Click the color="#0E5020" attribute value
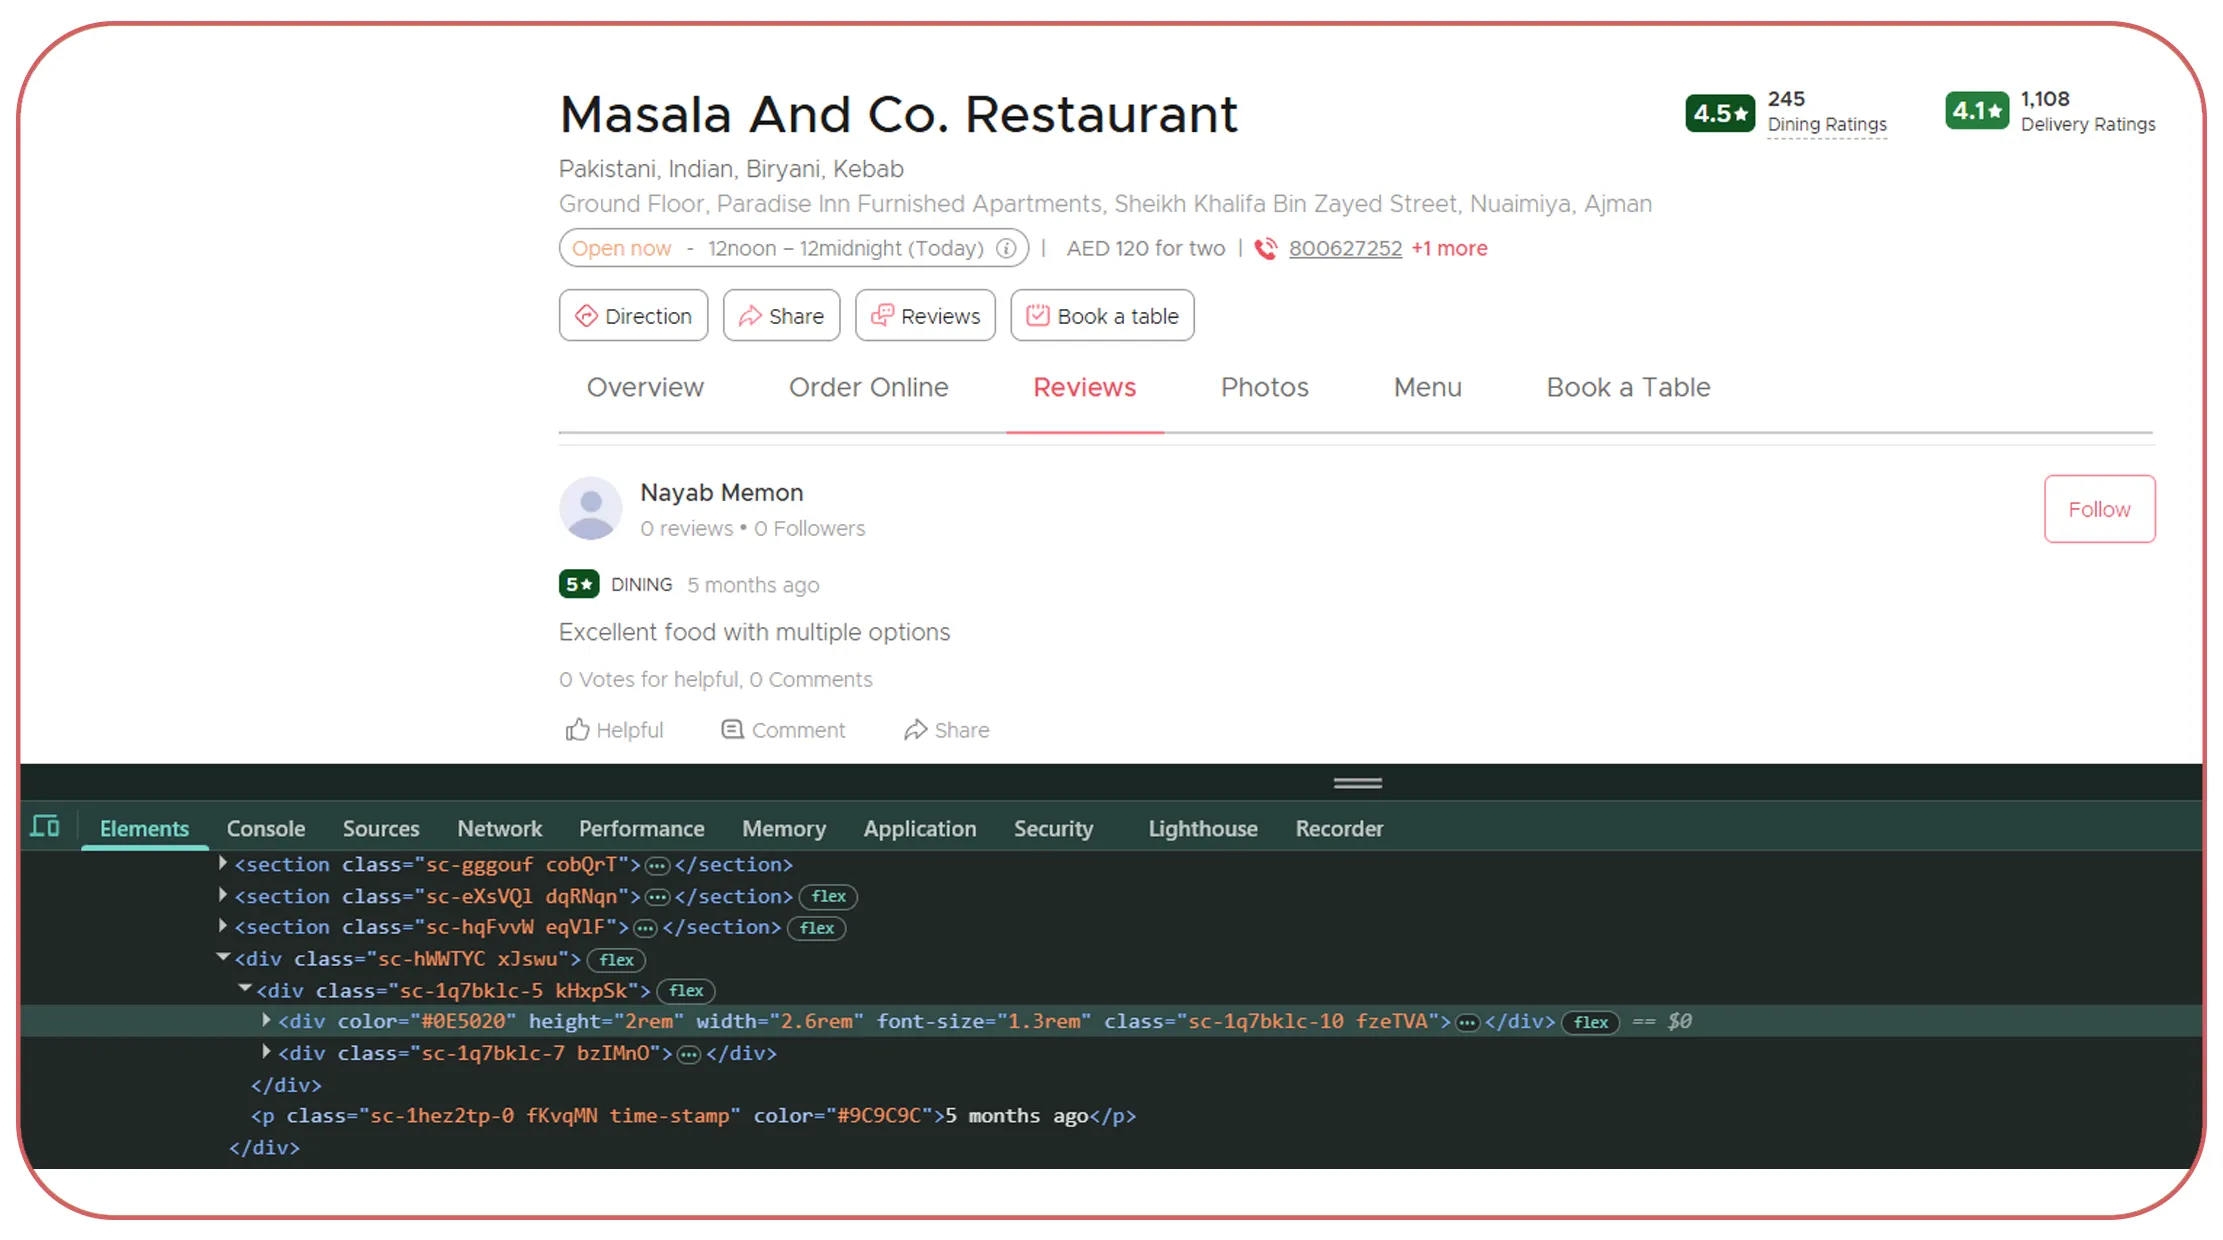 point(463,1021)
